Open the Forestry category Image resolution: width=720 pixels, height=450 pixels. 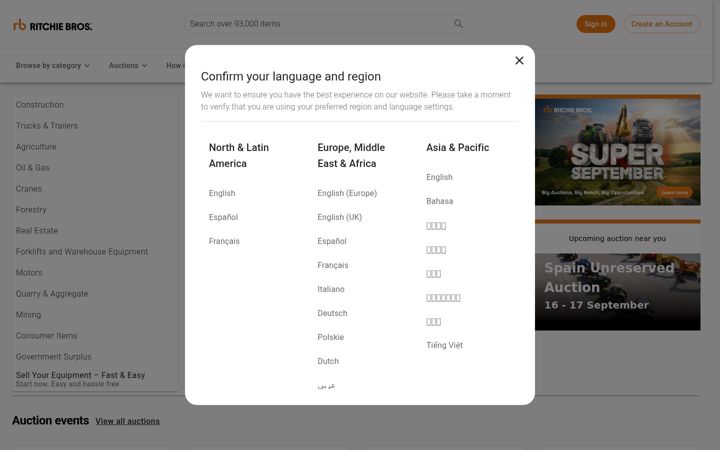coord(31,210)
